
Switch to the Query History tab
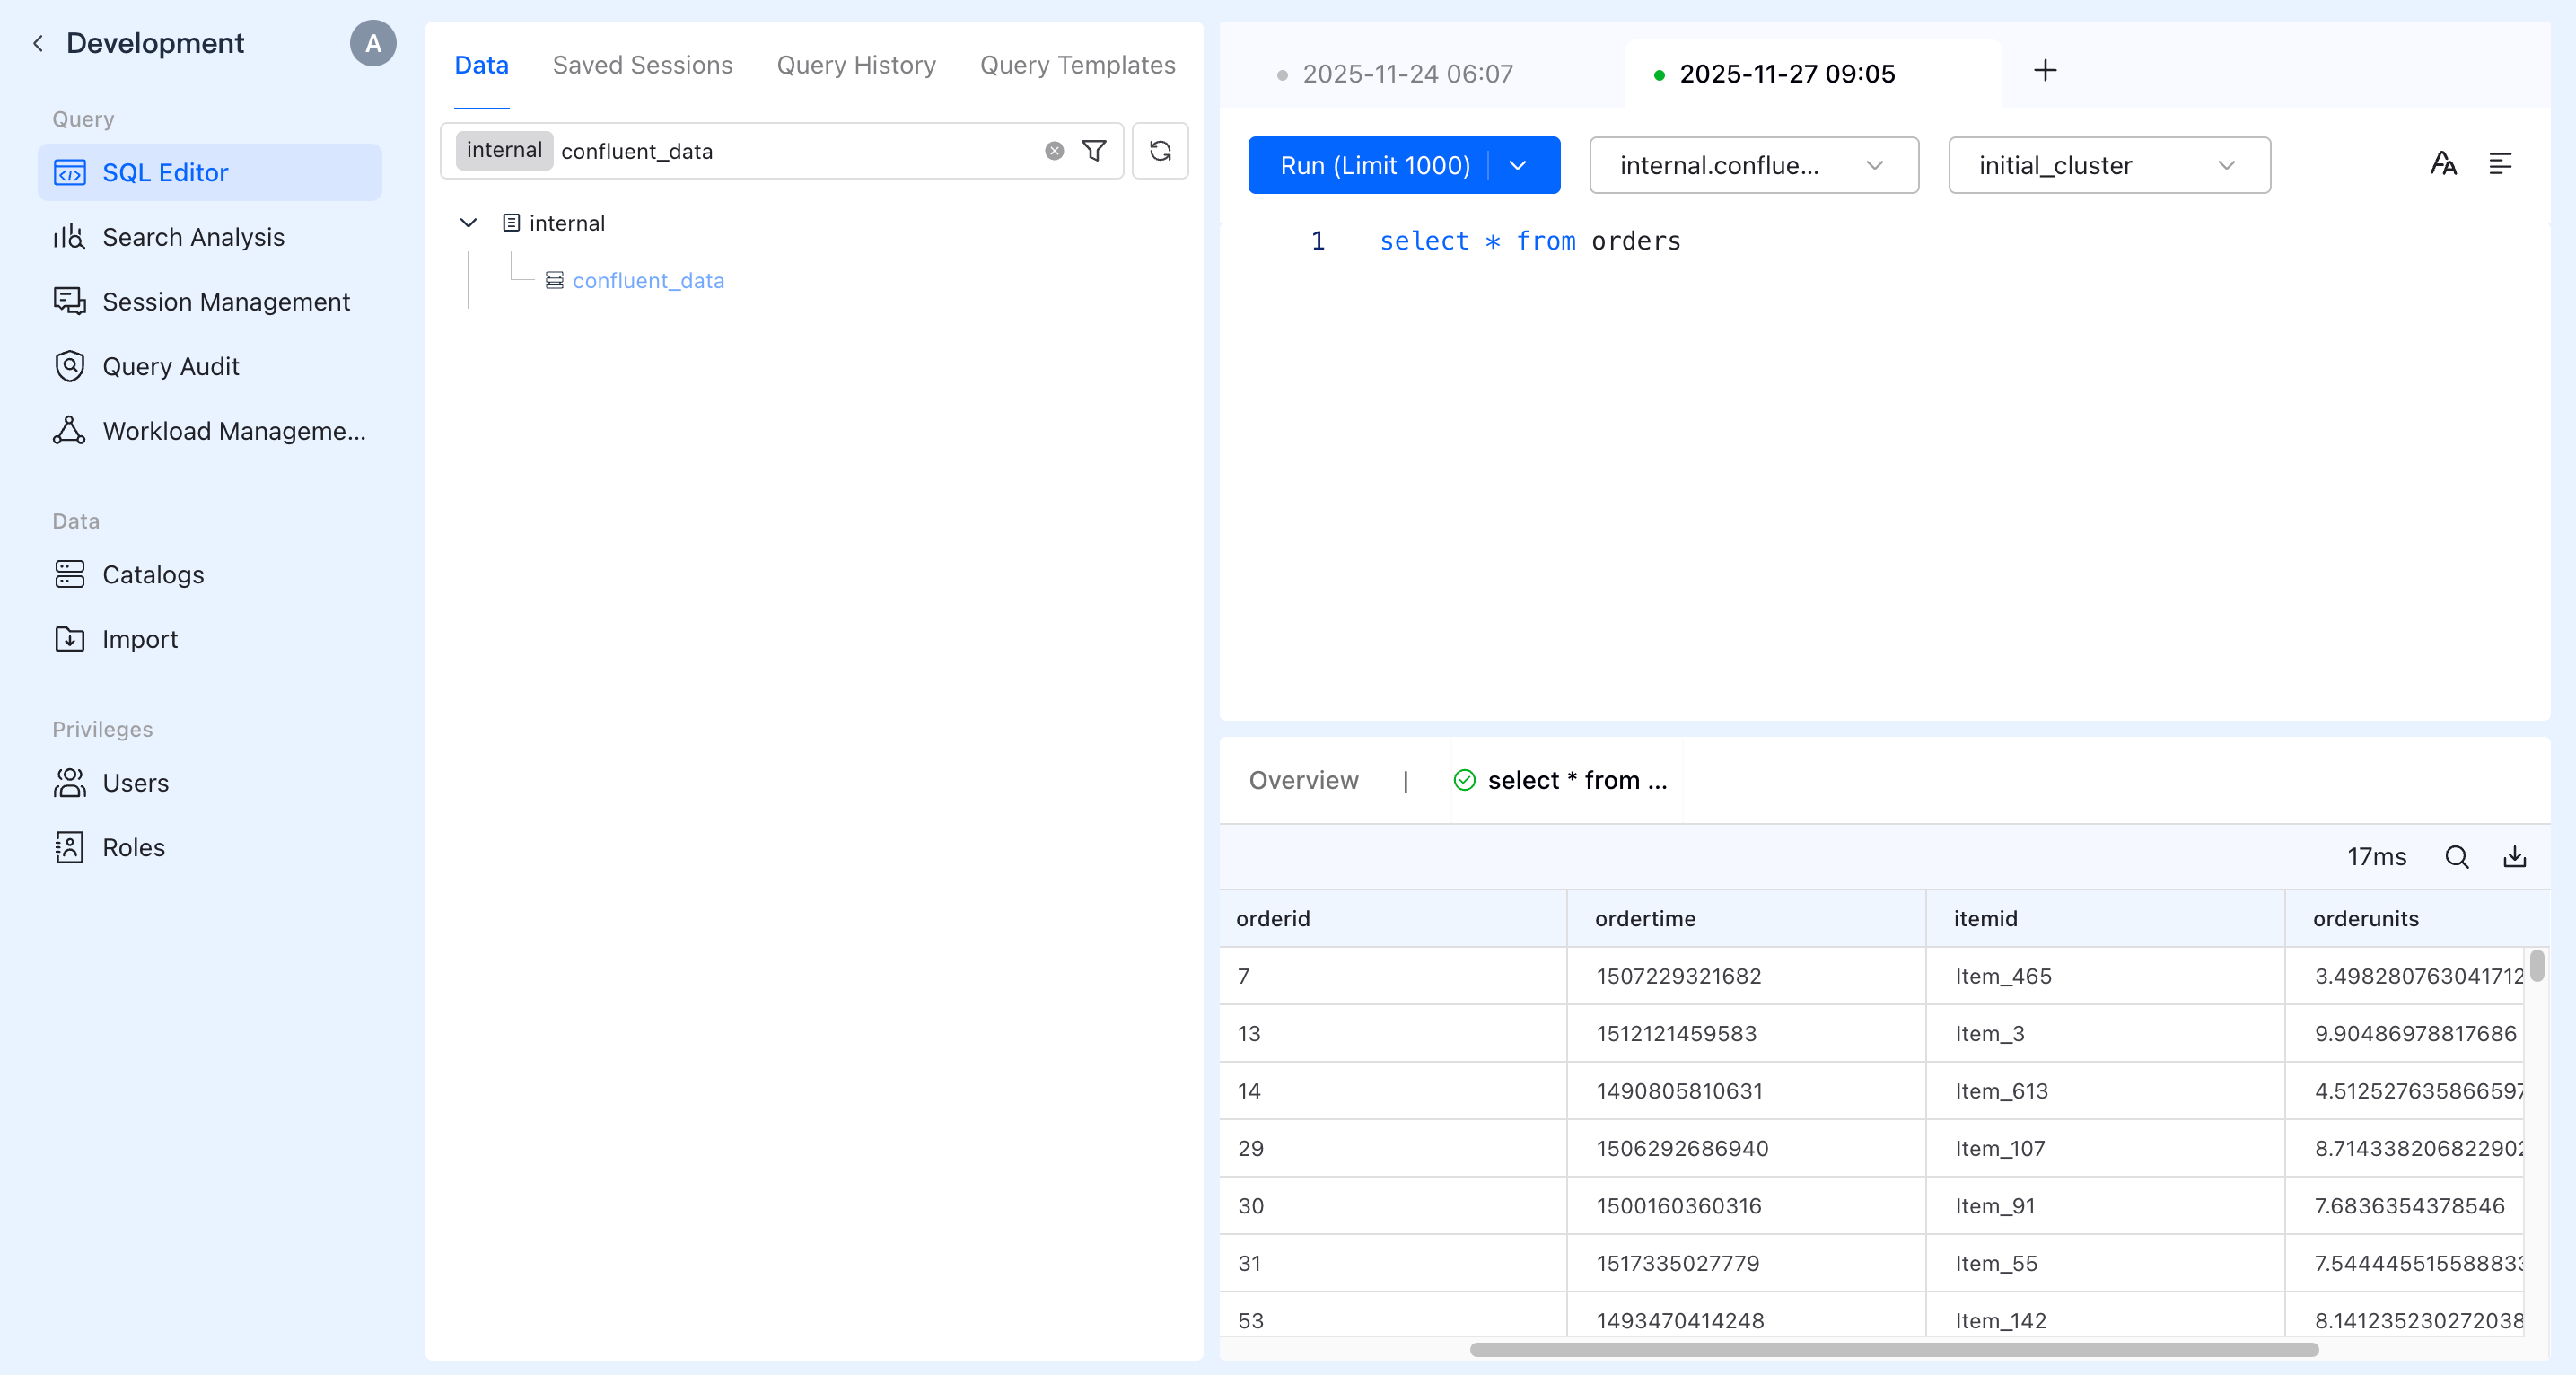856,65
